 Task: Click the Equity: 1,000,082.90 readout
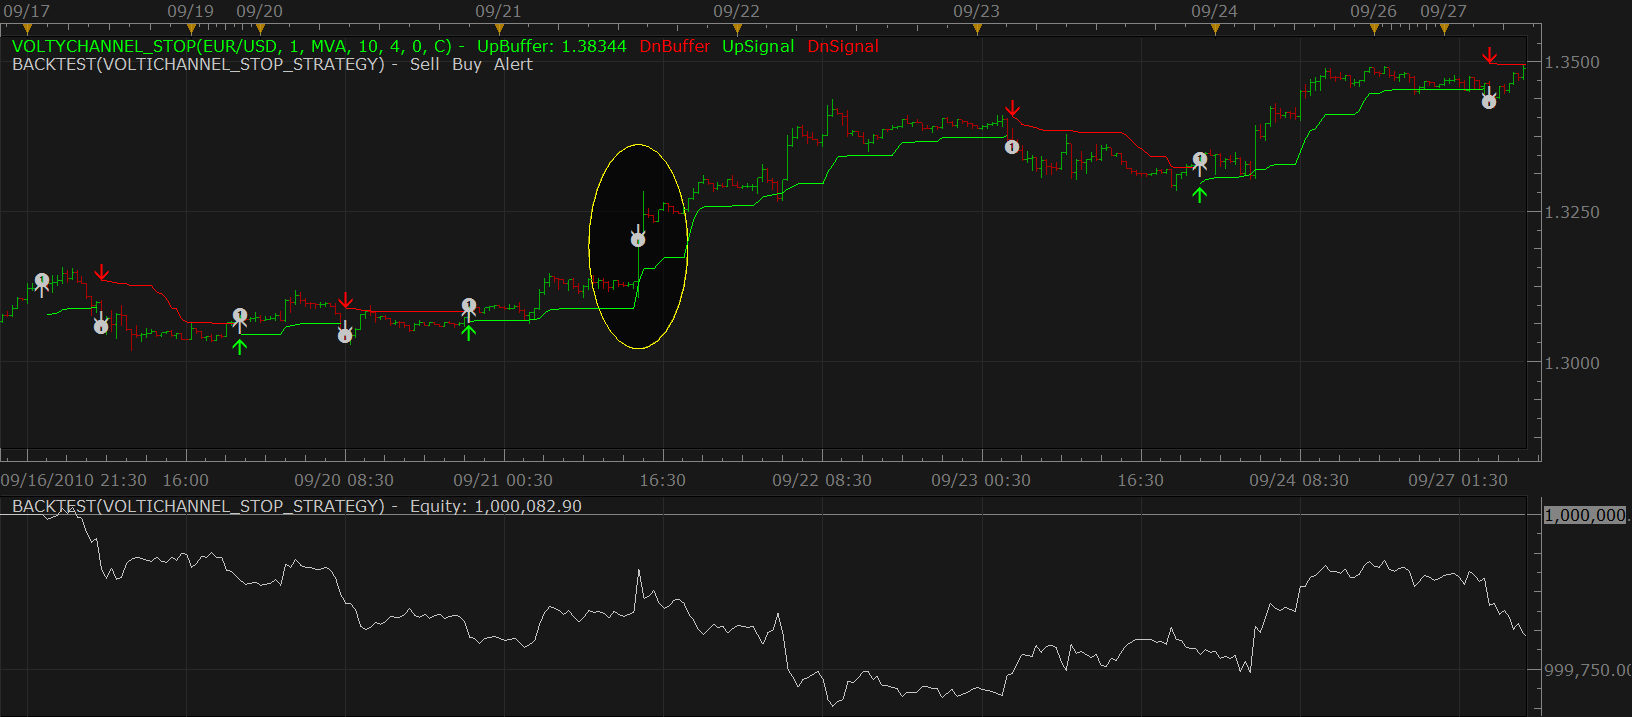(496, 506)
